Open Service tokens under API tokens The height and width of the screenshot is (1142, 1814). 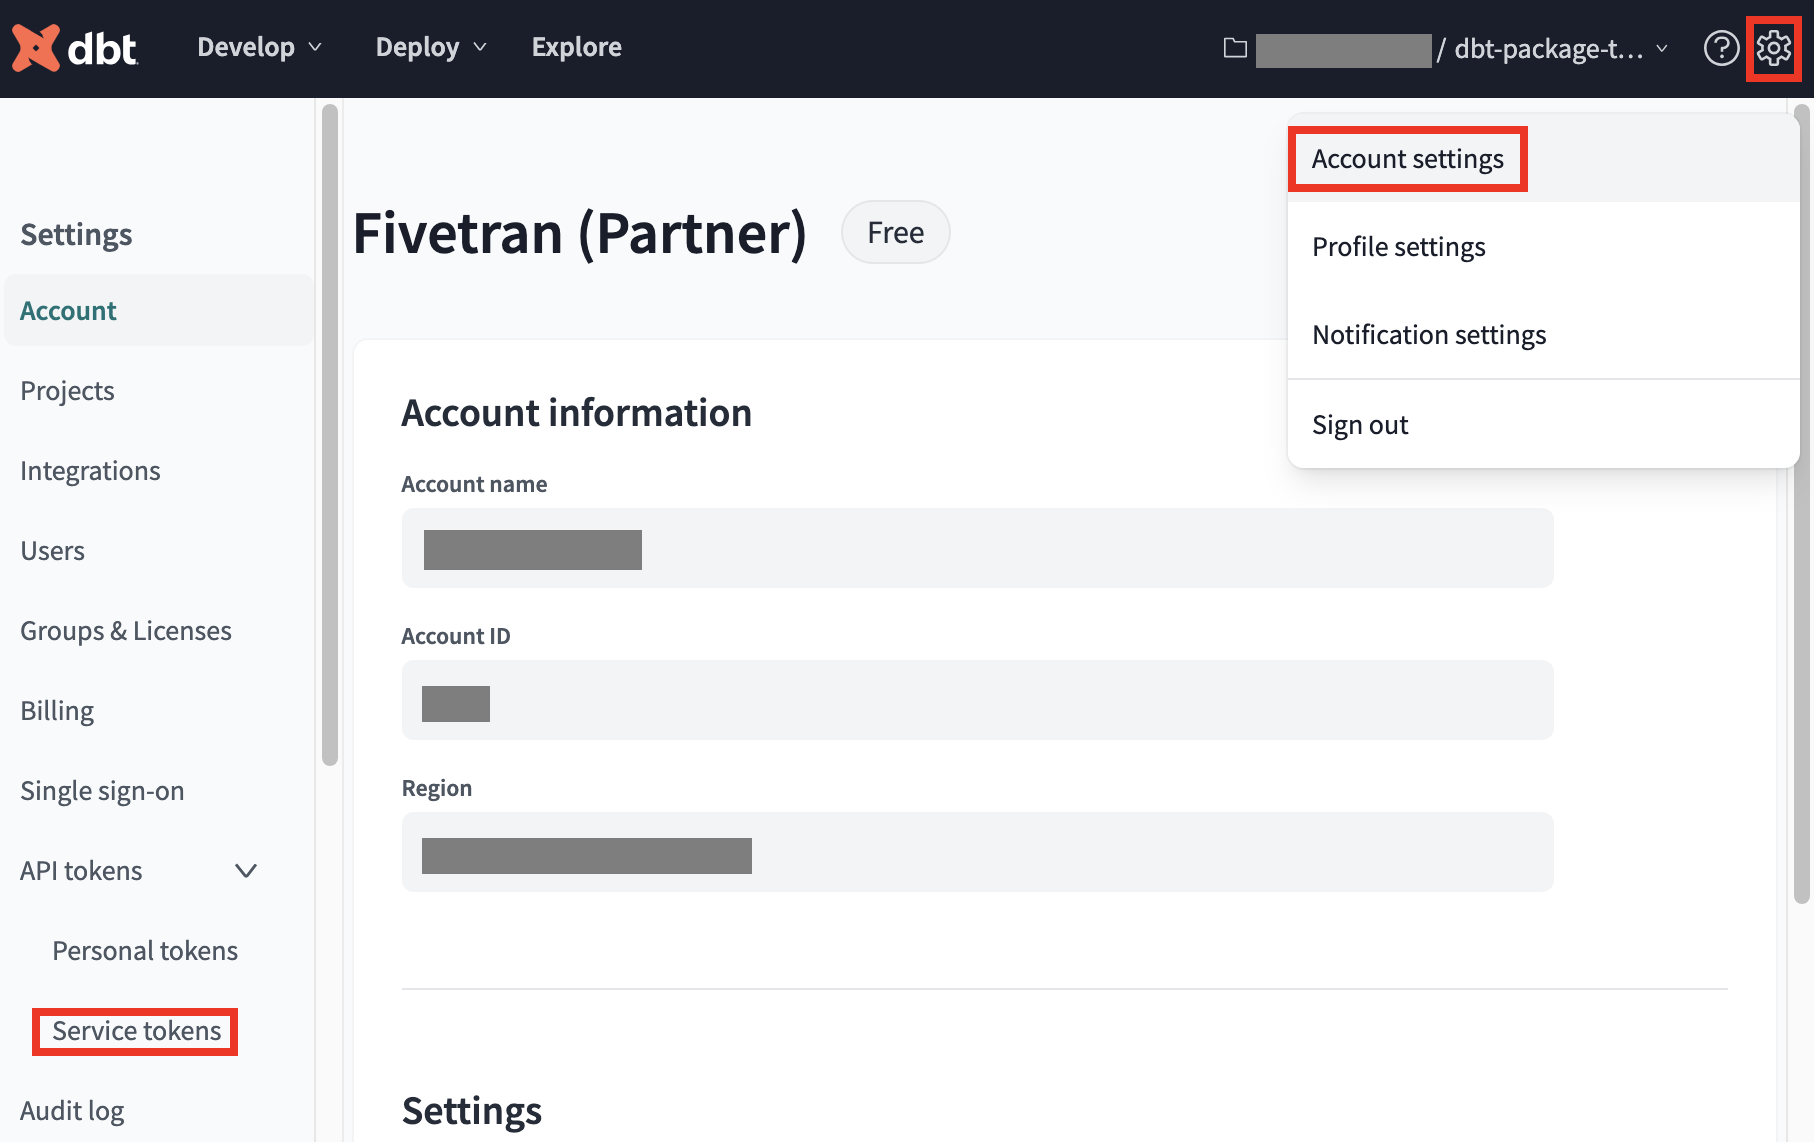click(x=136, y=1031)
